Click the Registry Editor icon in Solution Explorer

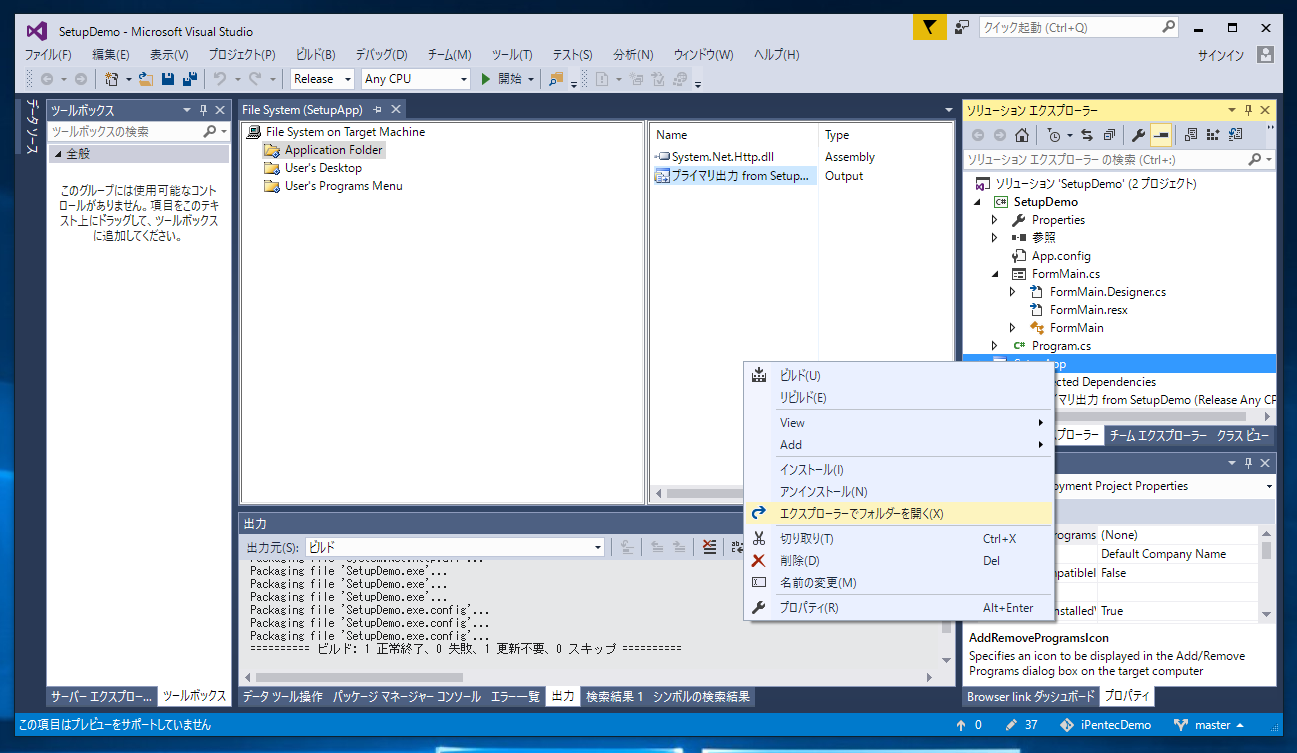click(1213, 135)
